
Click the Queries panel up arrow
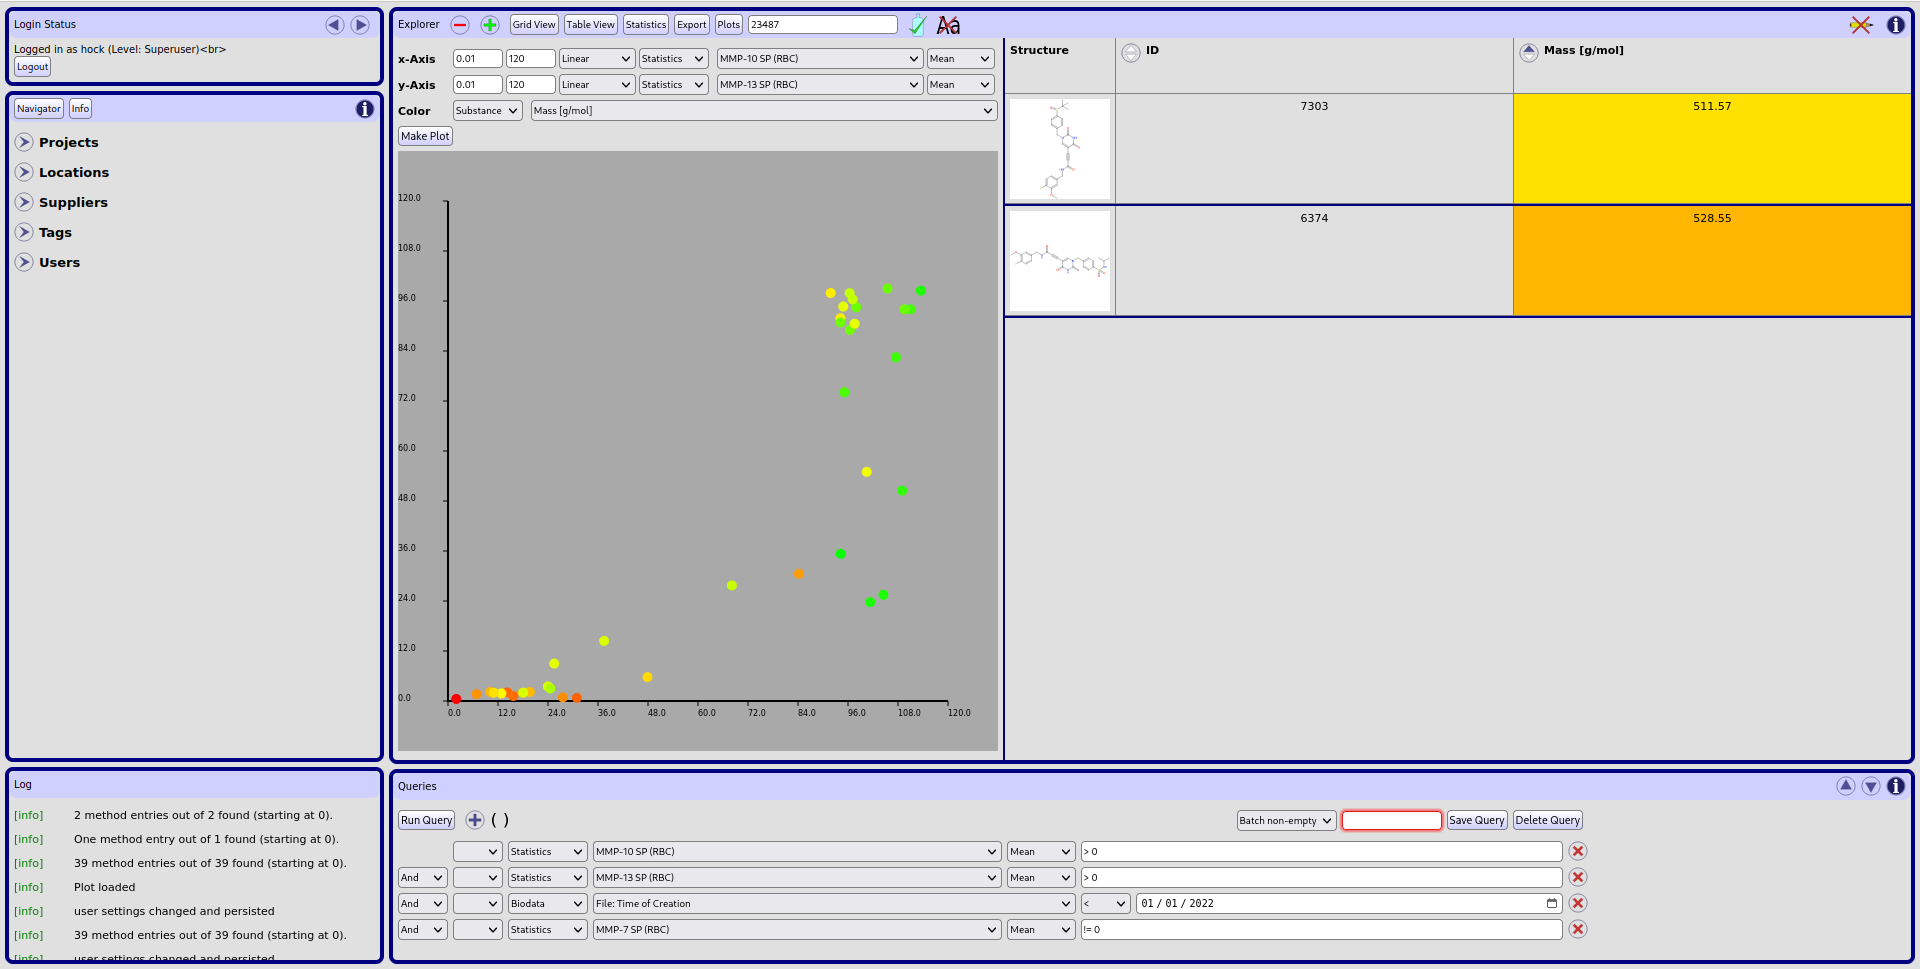click(x=1846, y=786)
